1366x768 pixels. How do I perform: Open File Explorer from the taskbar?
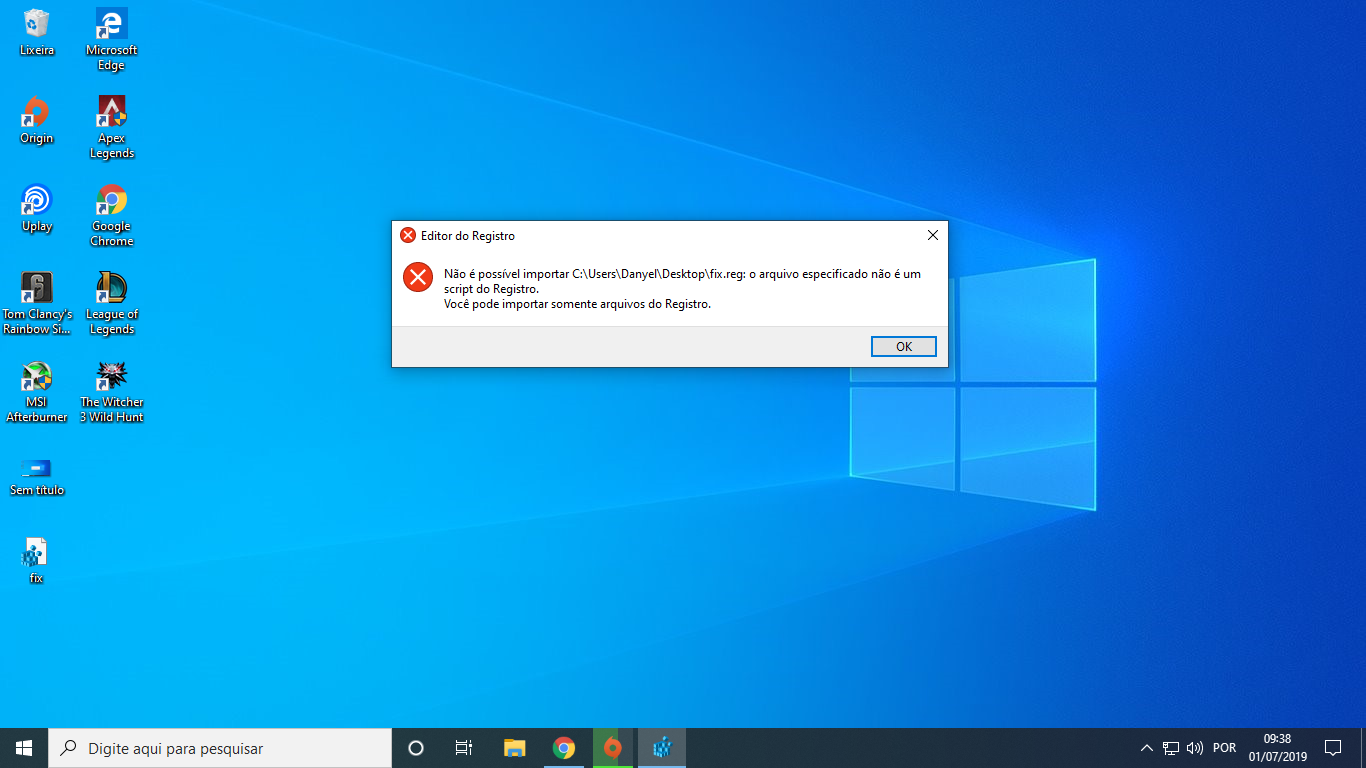514,748
